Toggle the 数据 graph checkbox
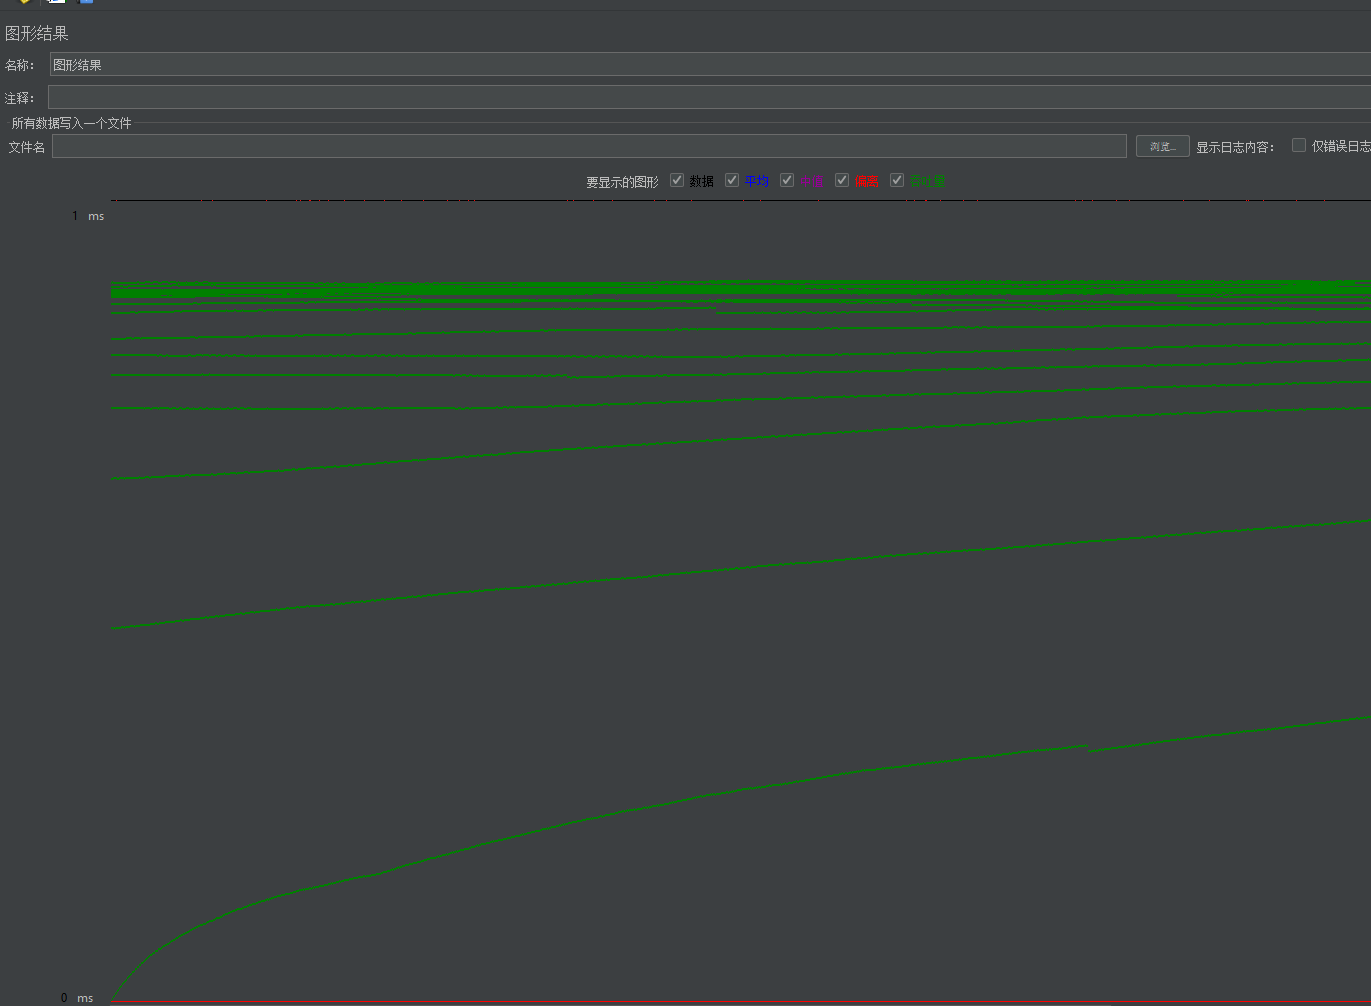Screen dimensions: 1371x1006 tap(677, 180)
